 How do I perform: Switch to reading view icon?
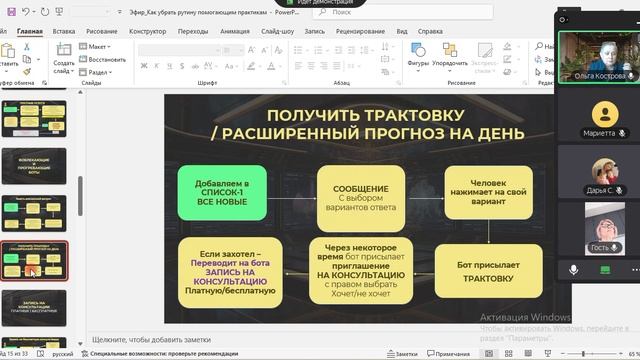click(x=528, y=353)
